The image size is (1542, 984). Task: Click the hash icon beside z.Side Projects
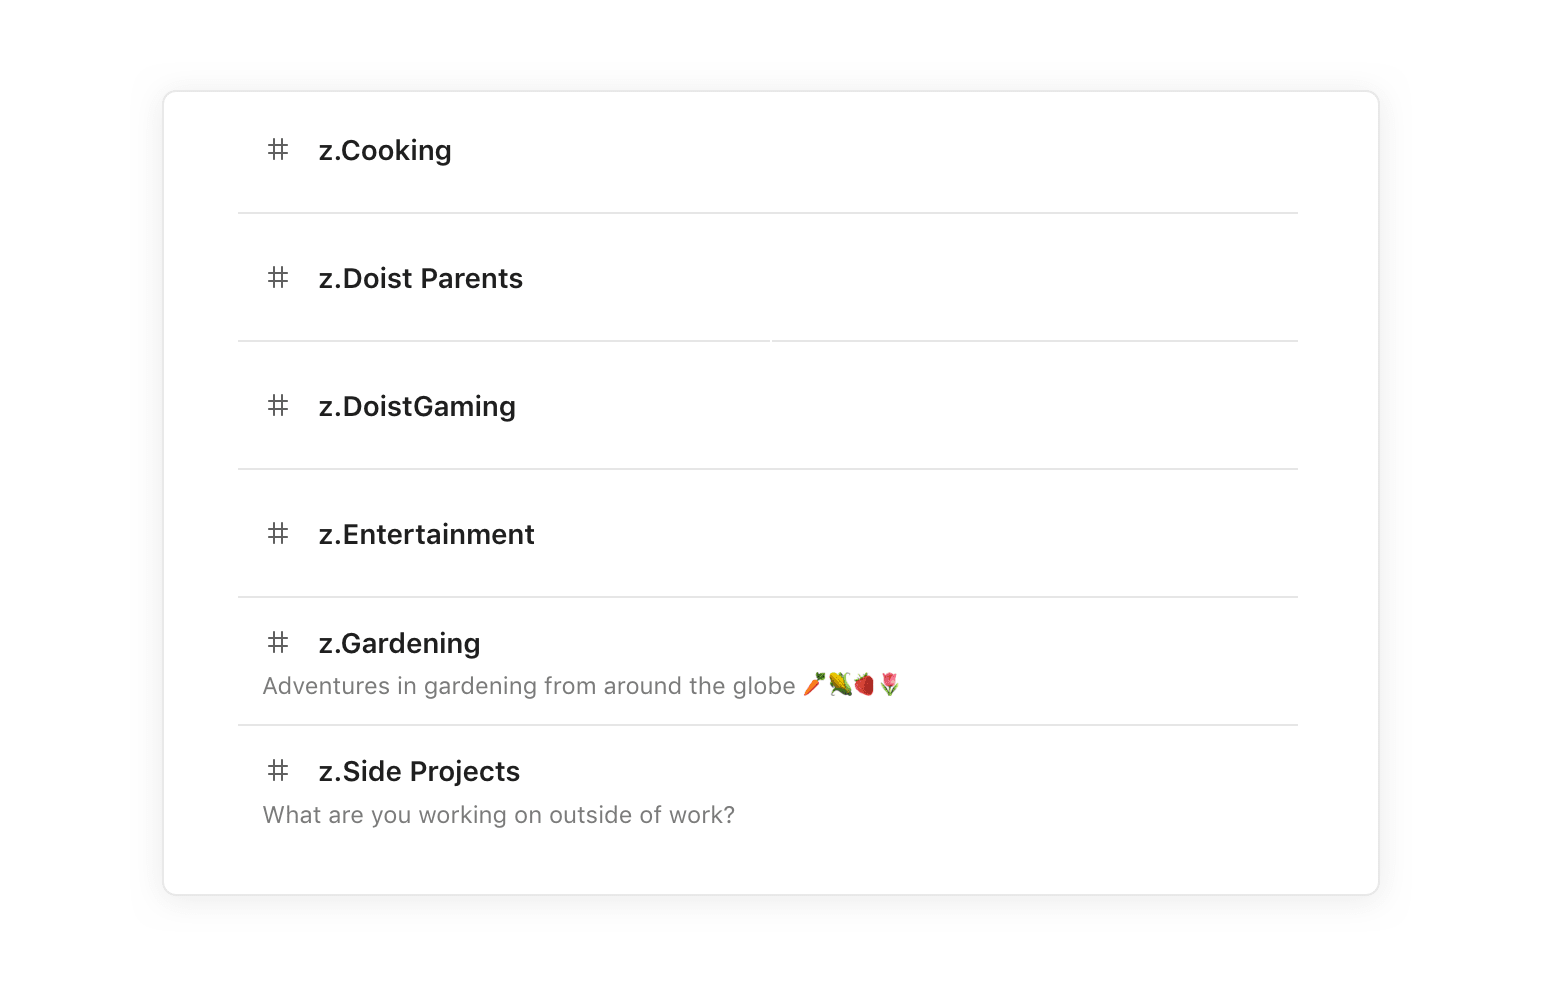pos(278,770)
